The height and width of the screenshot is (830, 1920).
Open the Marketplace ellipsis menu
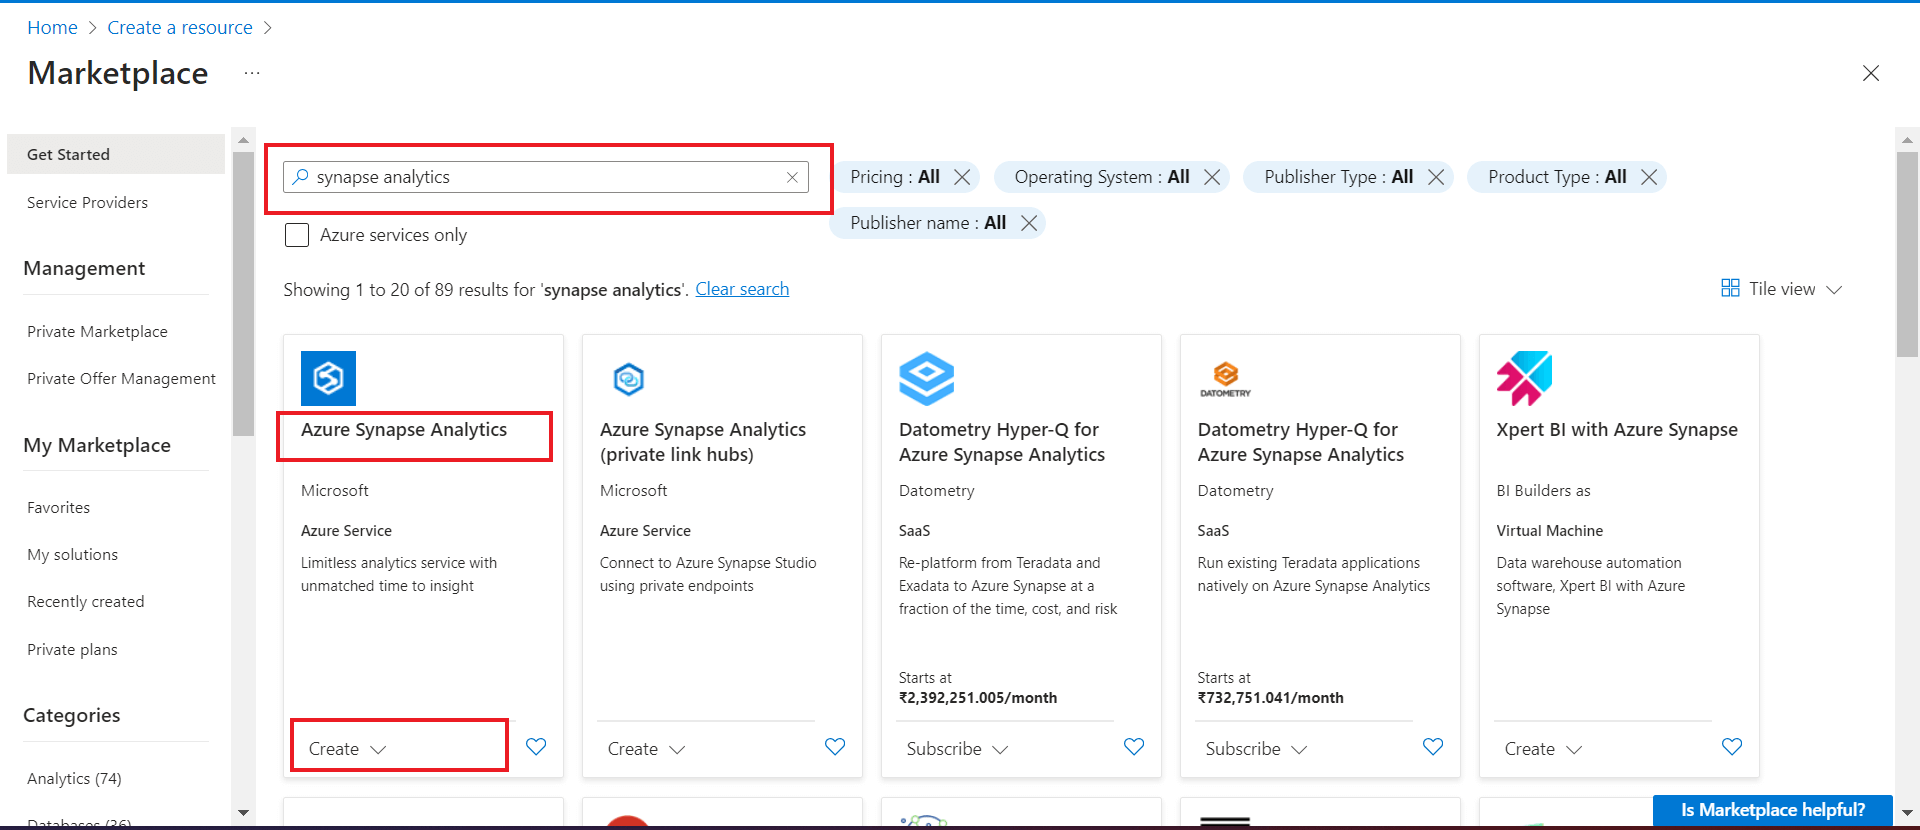click(x=252, y=73)
